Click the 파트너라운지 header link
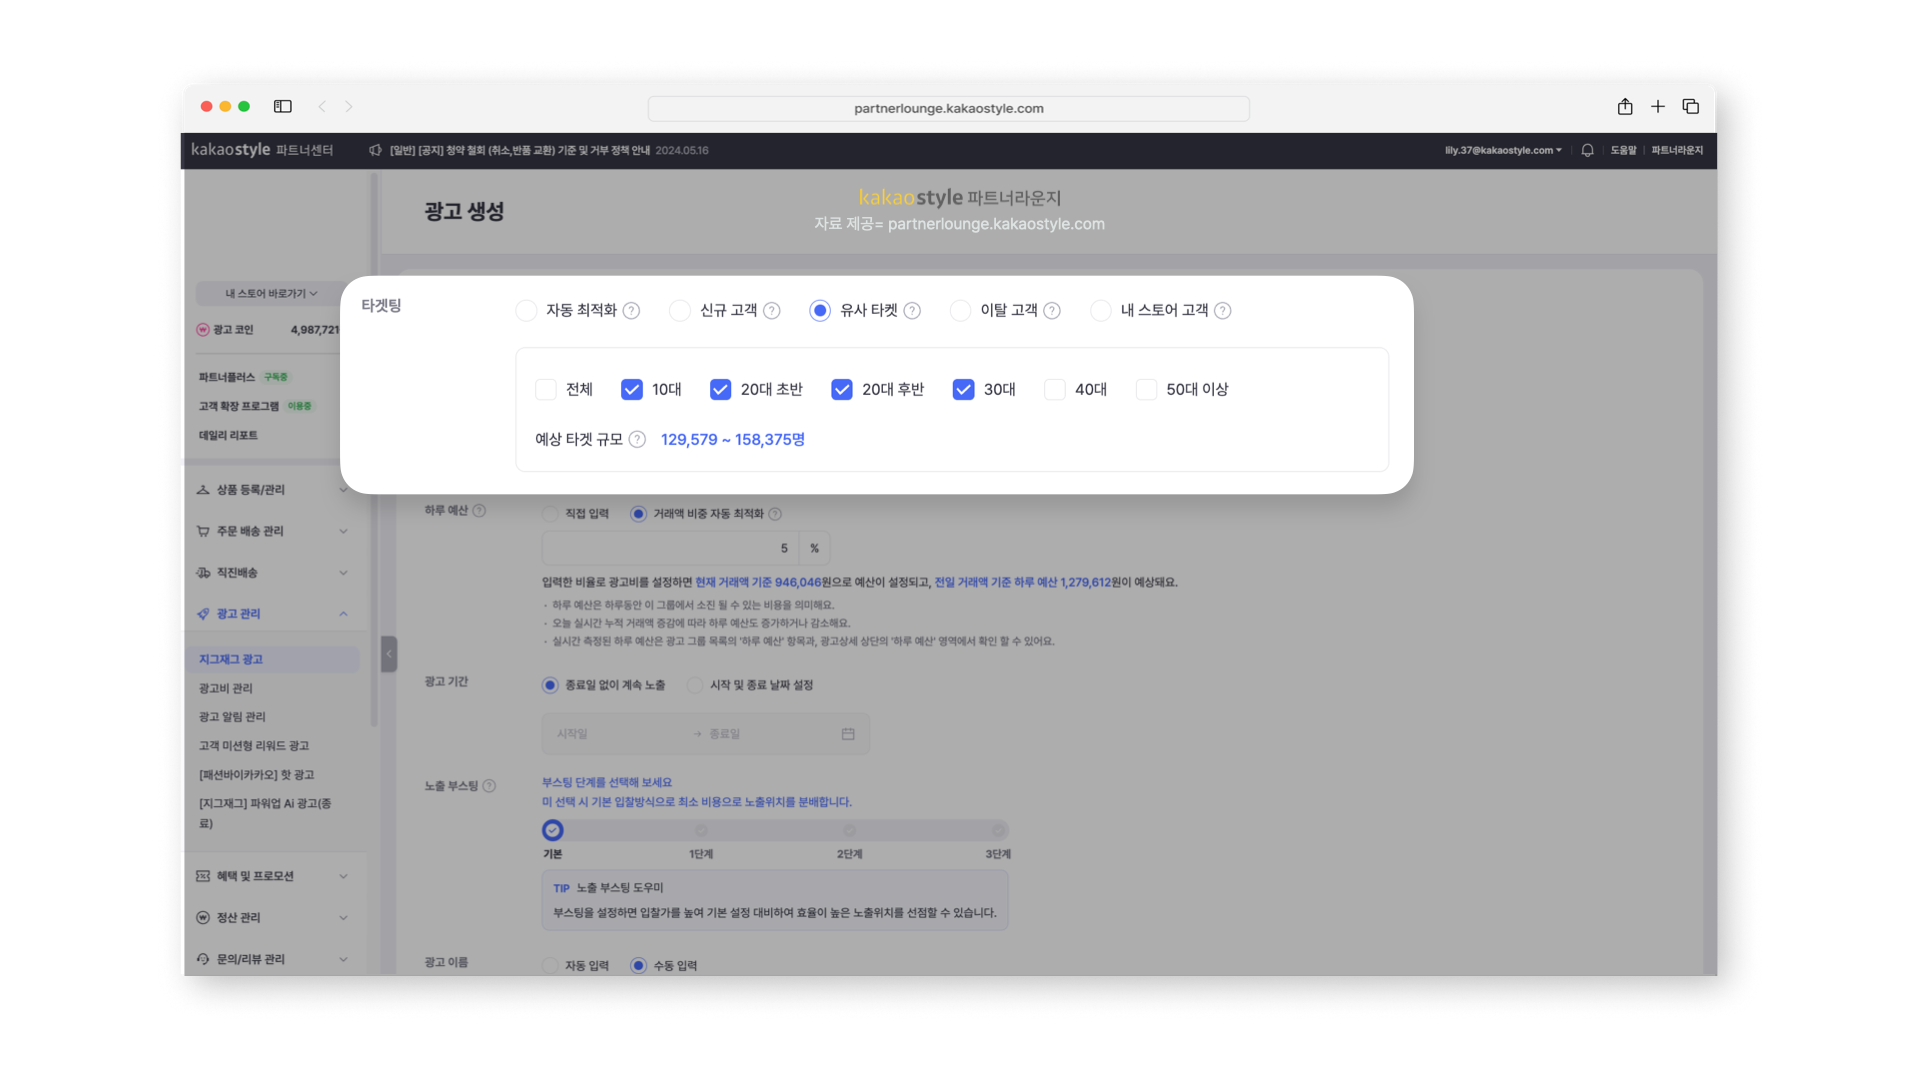 point(1677,150)
